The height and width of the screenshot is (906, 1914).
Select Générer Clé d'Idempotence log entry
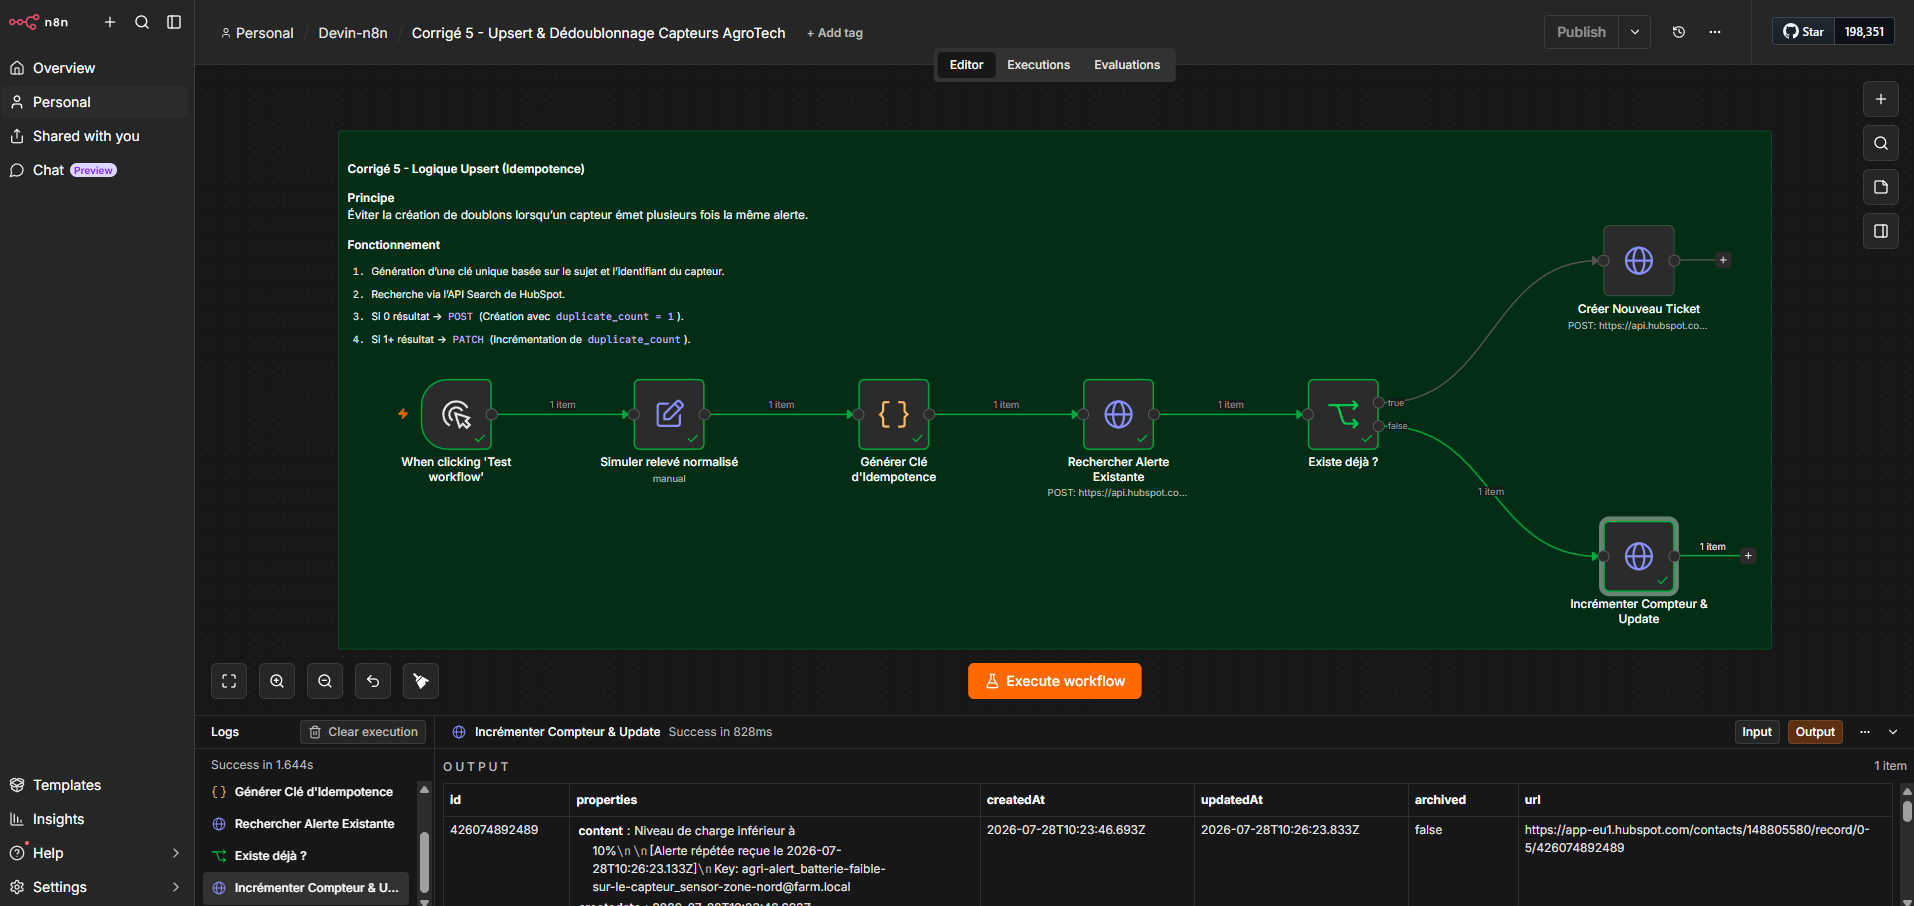pos(306,792)
